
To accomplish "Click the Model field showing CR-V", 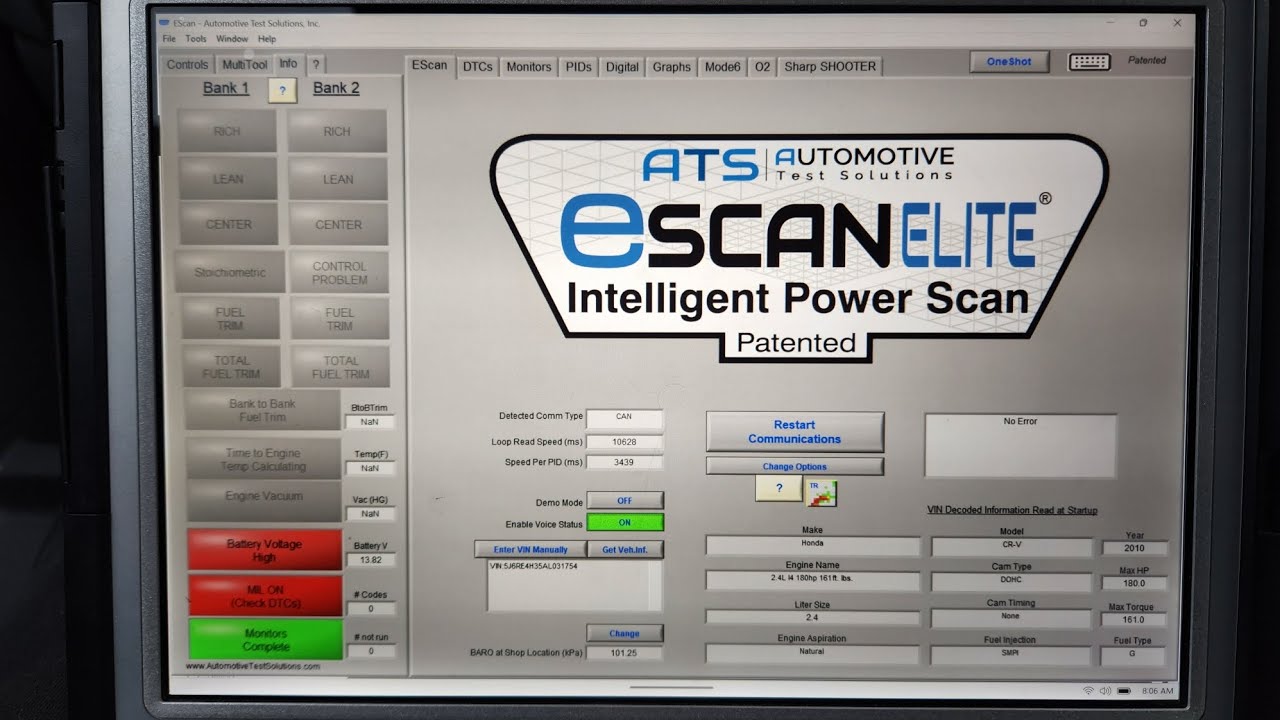I will click(x=1012, y=547).
